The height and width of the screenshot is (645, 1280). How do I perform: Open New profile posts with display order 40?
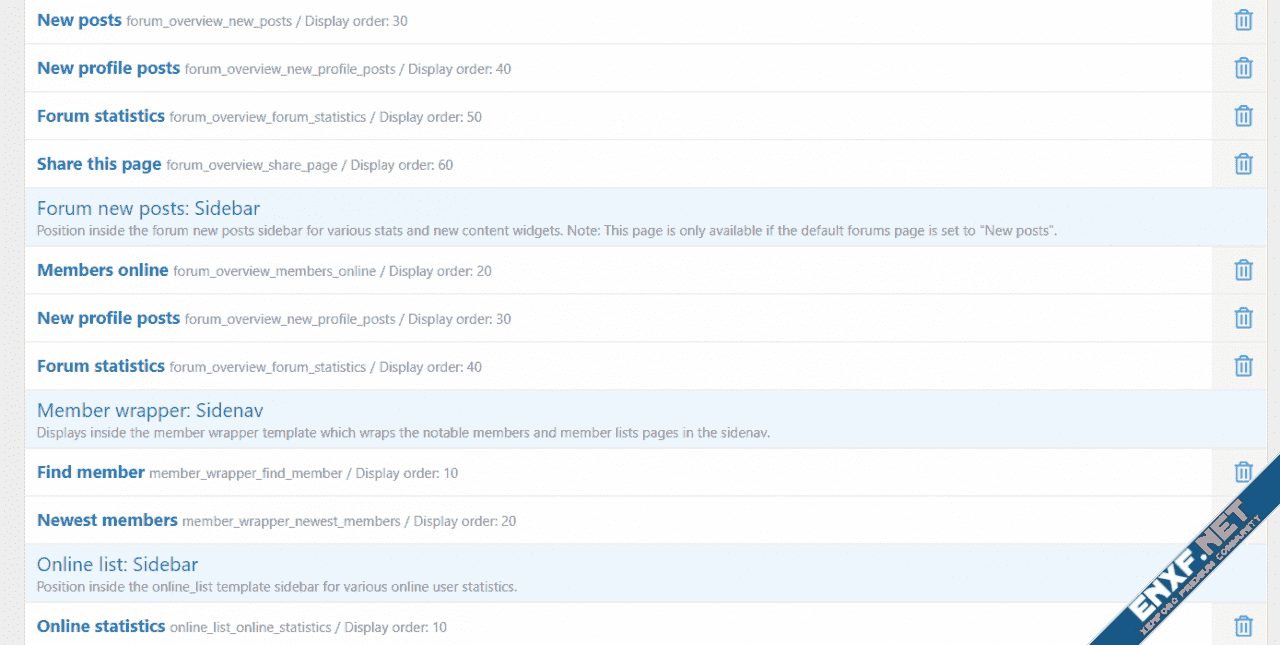click(x=108, y=68)
